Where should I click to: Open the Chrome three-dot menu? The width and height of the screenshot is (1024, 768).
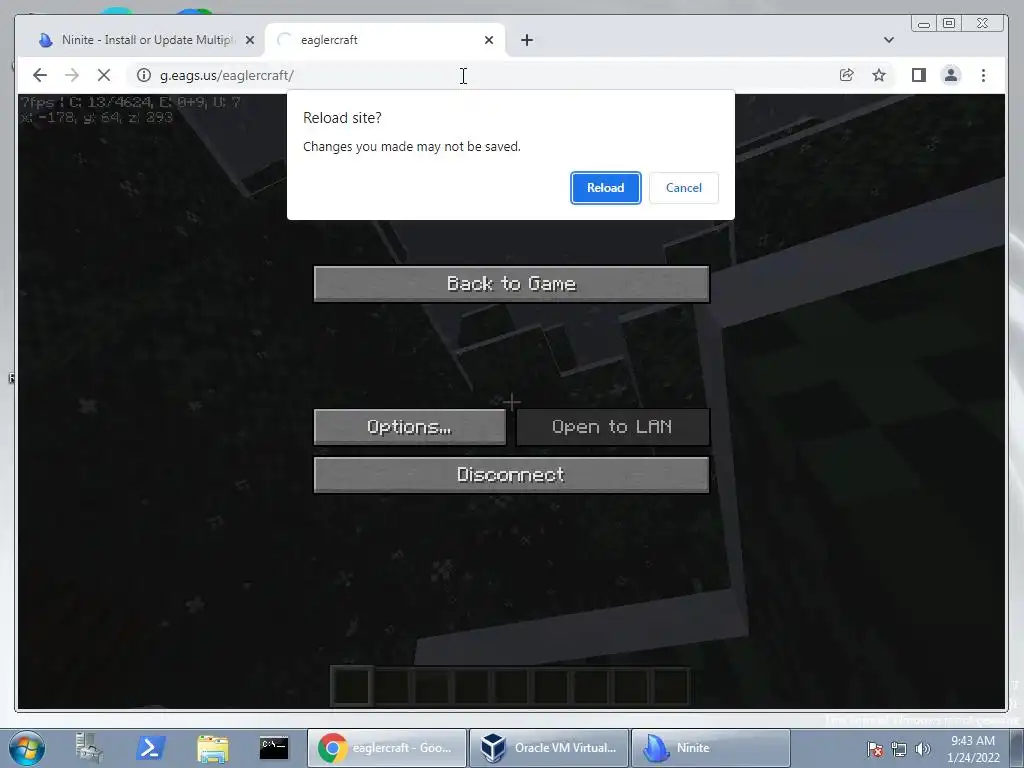click(984, 75)
